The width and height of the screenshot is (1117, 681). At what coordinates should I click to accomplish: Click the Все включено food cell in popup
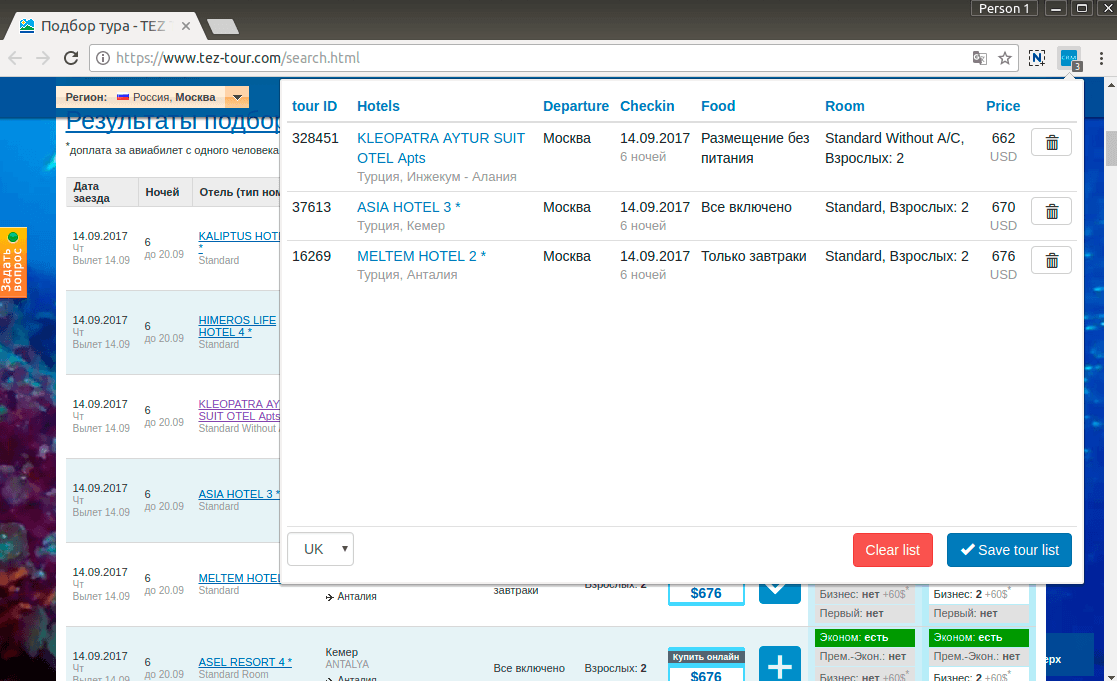click(x=746, y=207)
